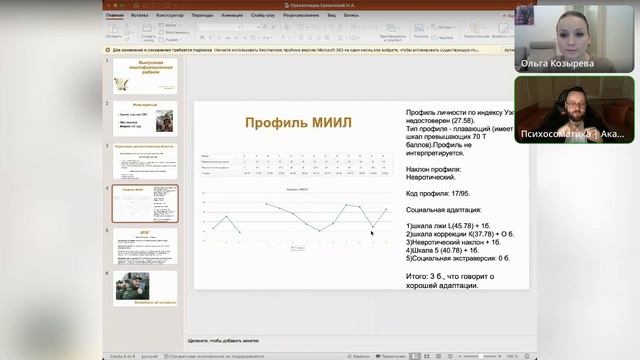Switch to slide sorter view icon

427,356
